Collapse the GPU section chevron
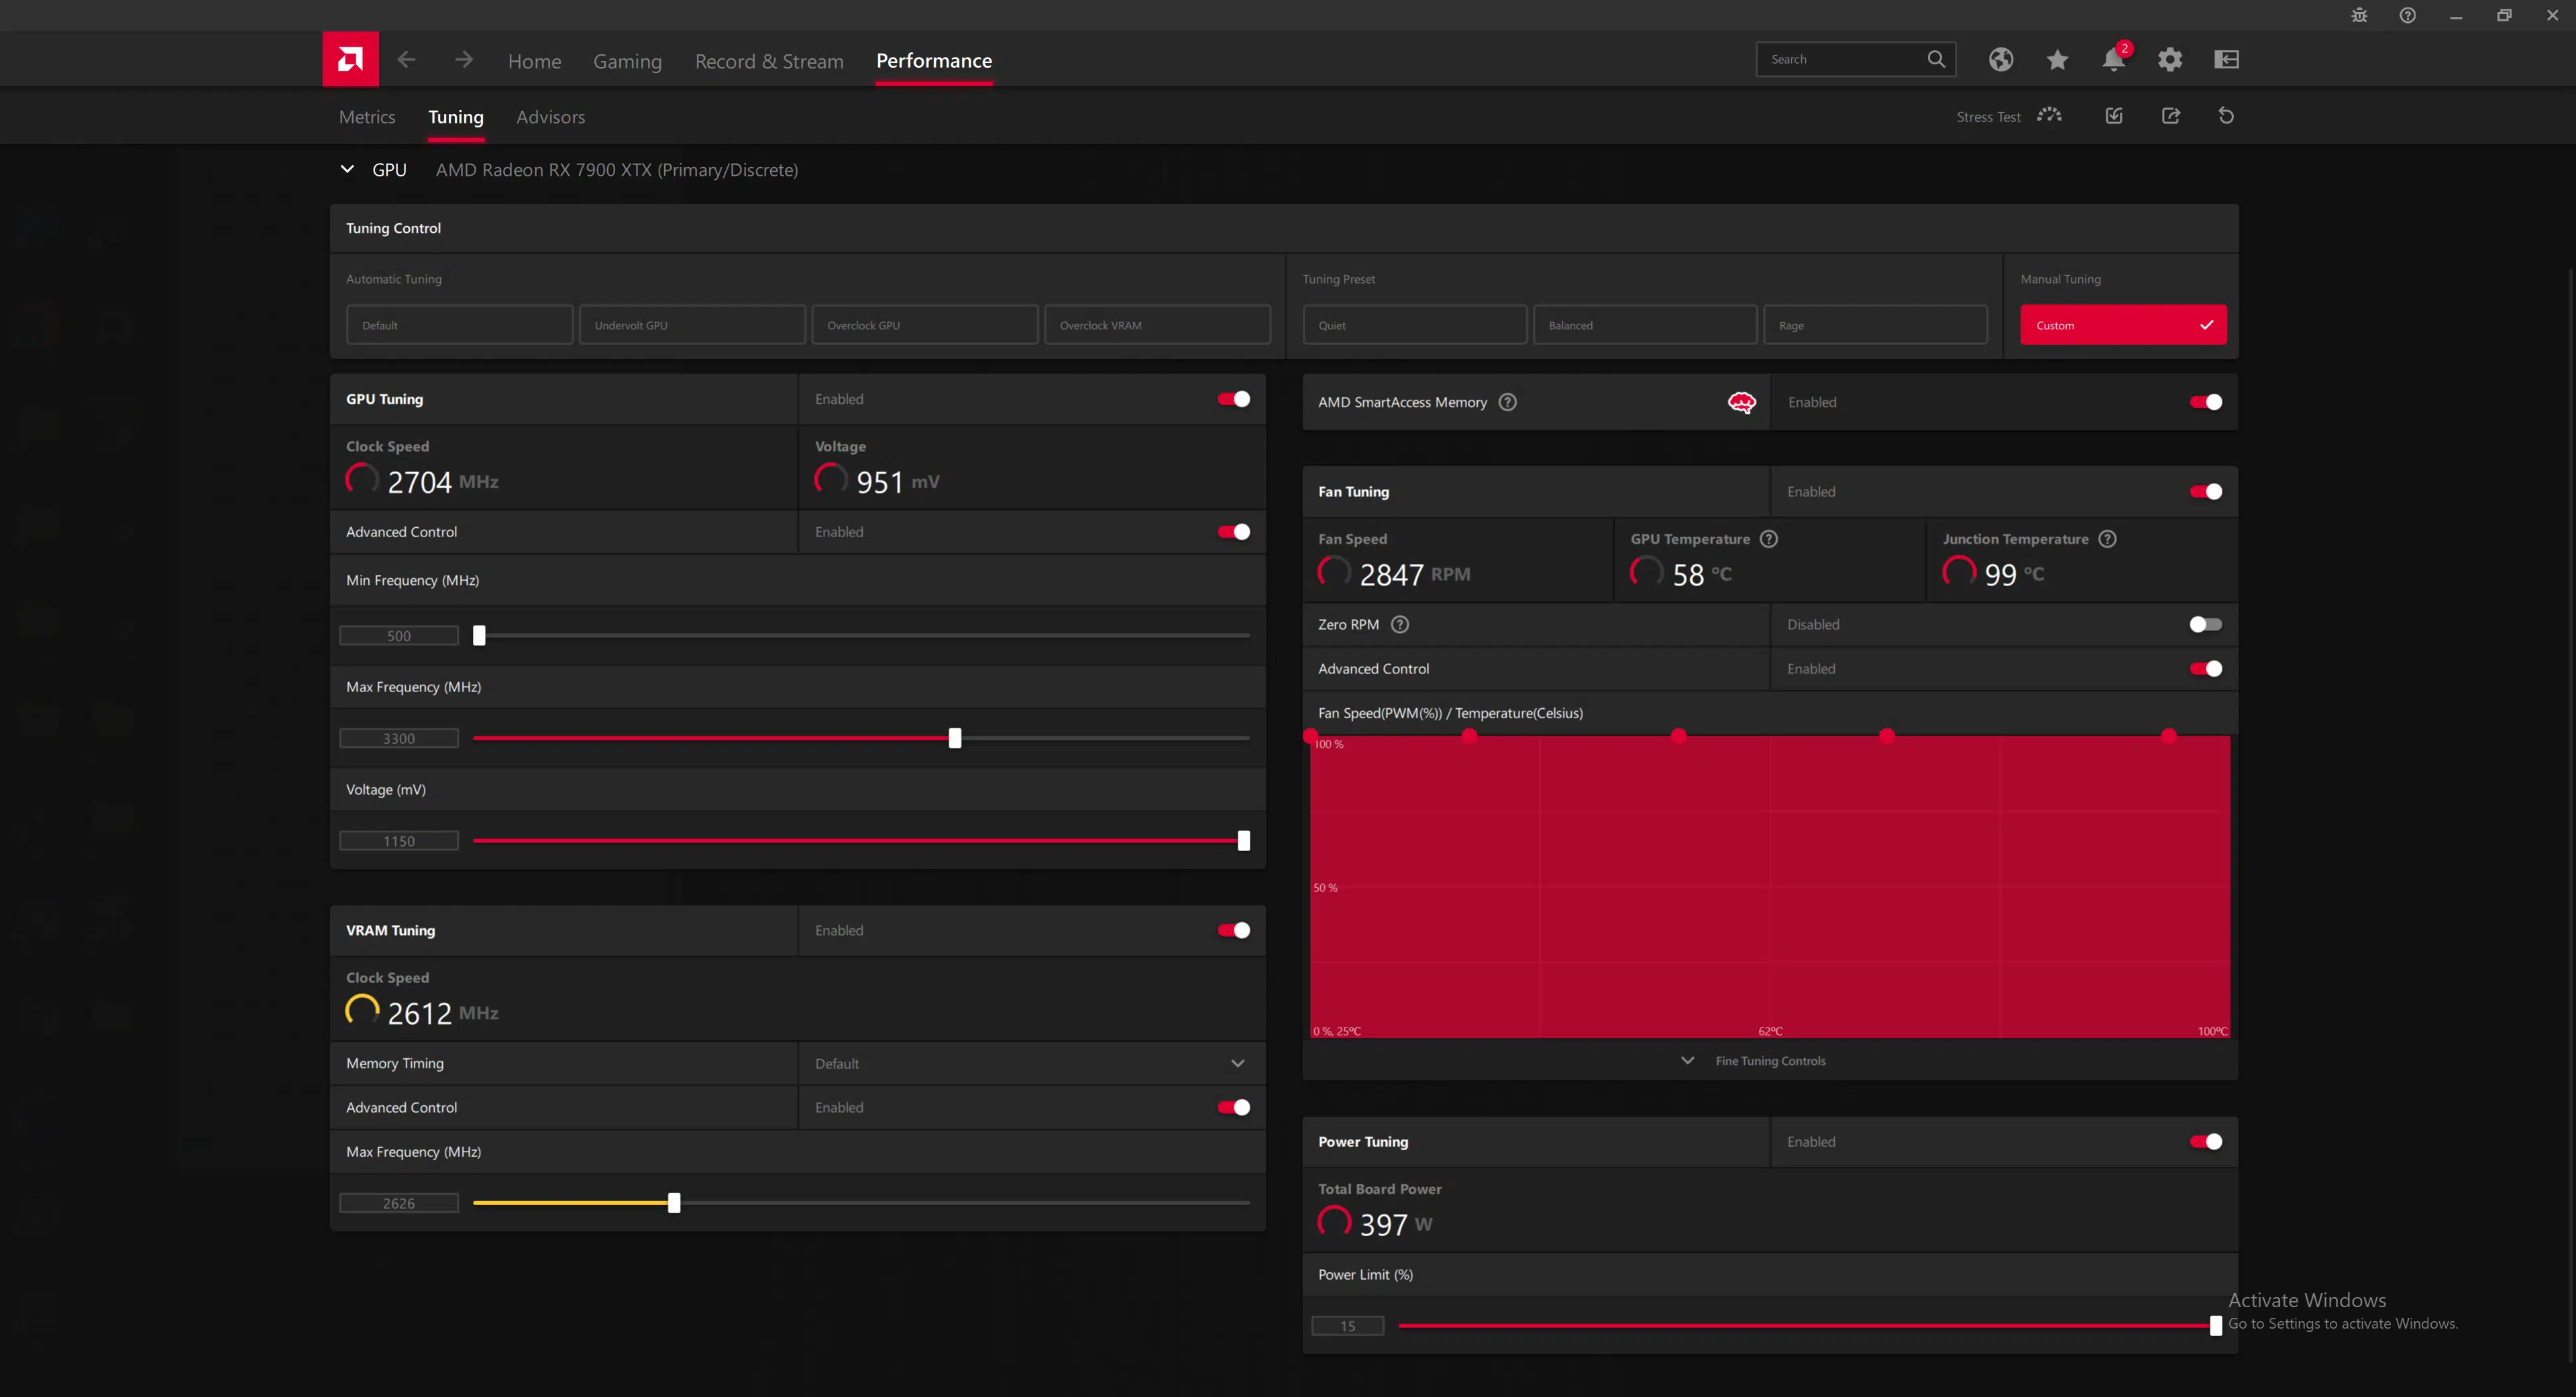Image resolution: width=2576 pixels, height=1397 pixels. pos(347,169)
